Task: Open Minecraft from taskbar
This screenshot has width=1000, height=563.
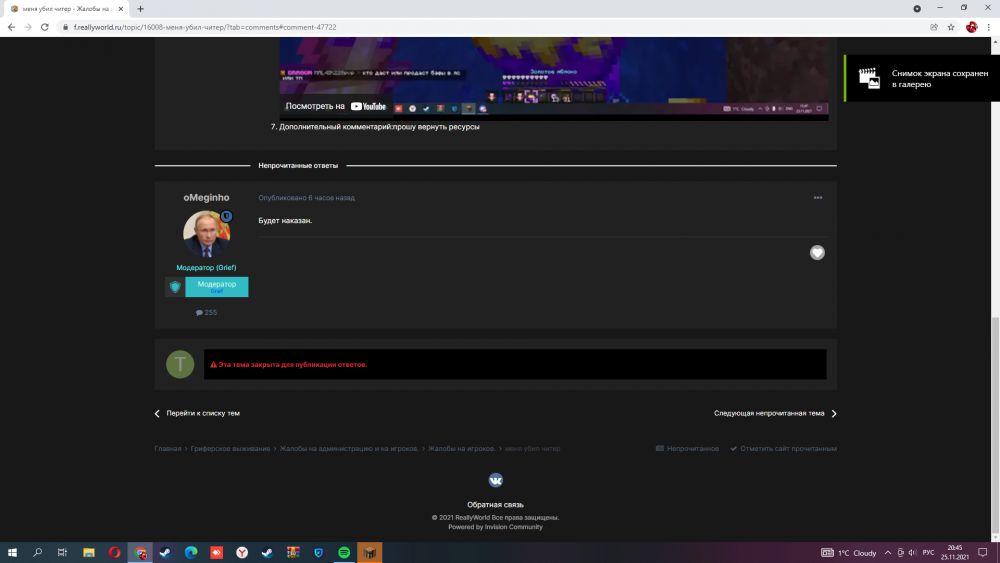Action: [x=369, y=552]
